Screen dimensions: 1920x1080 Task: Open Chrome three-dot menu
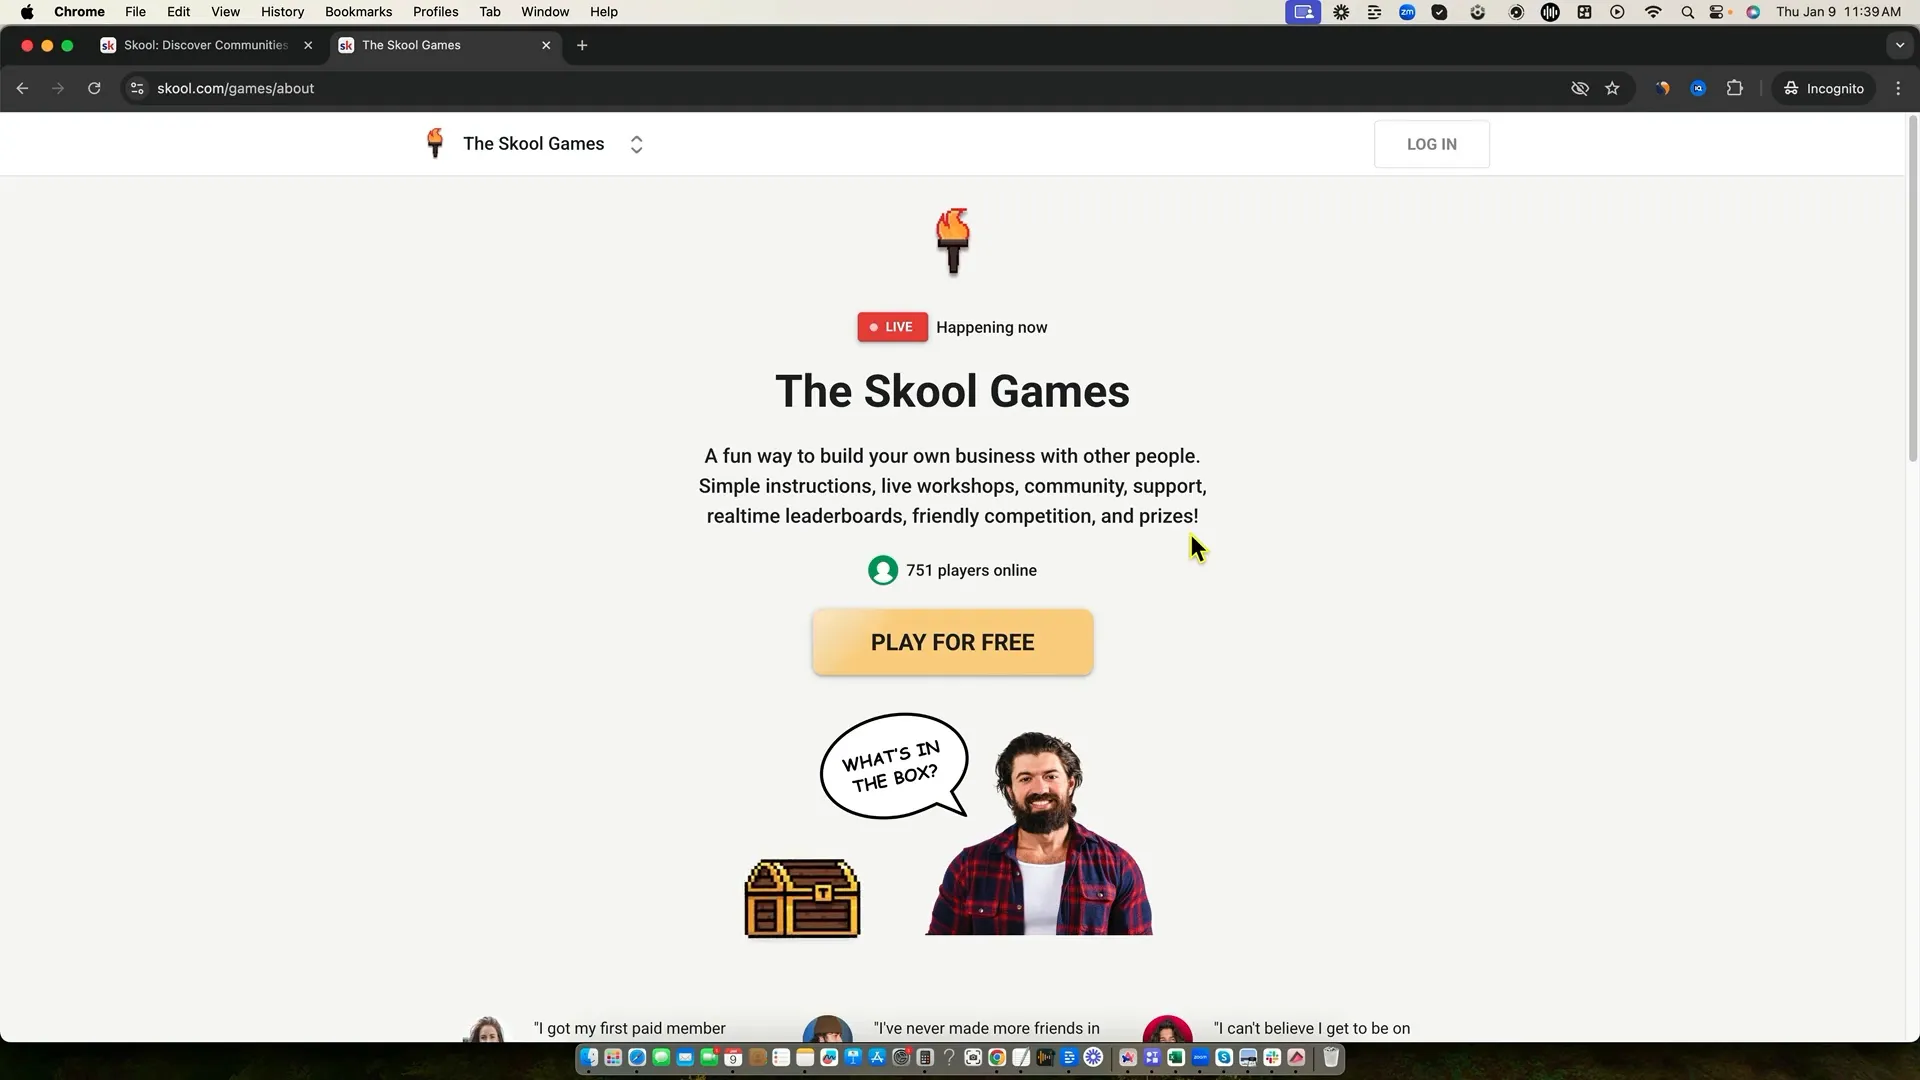click(x=1898, y=88)
